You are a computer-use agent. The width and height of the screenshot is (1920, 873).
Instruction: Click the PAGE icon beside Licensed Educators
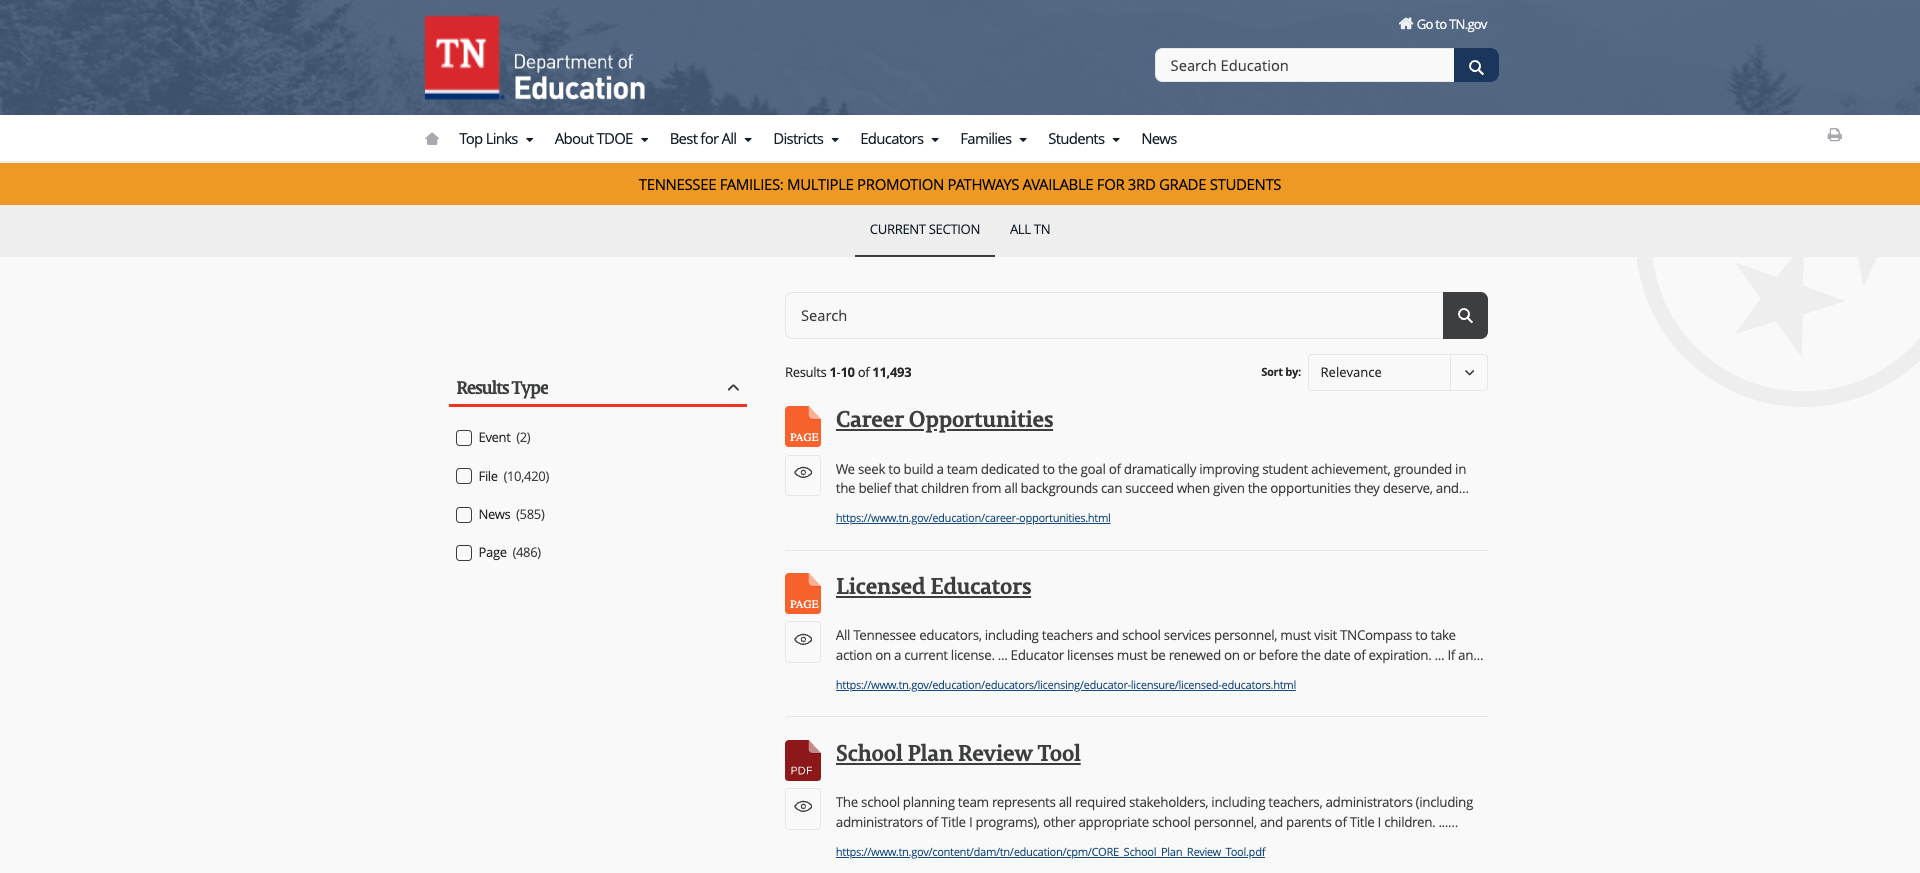803,593
